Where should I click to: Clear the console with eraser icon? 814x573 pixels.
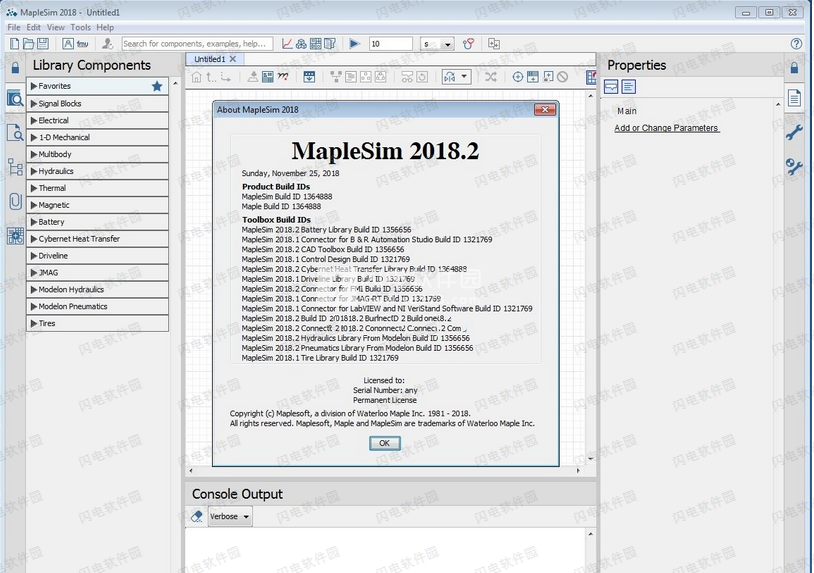tap(197, 516)
